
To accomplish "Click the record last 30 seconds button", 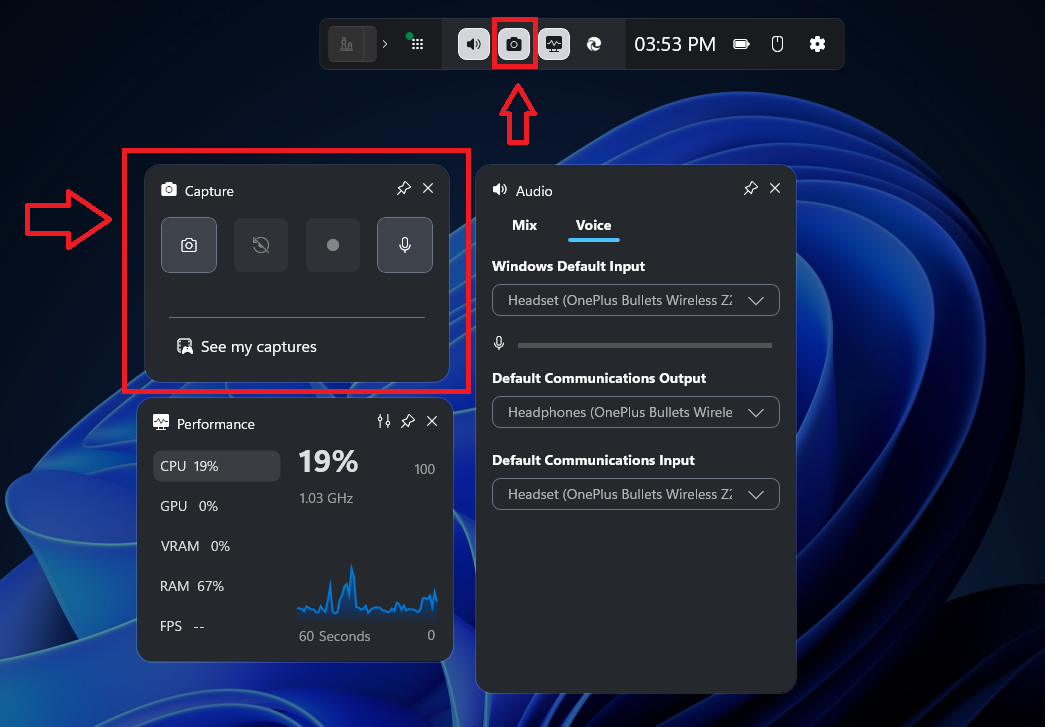I will [x=261, y=245].
